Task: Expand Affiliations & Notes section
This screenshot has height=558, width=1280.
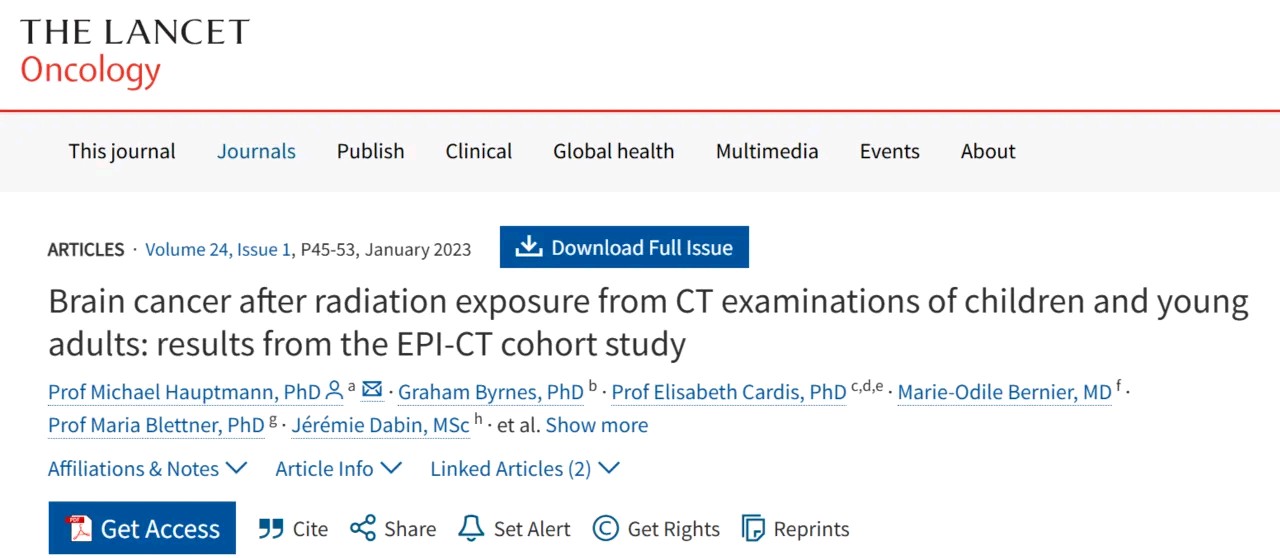Action: [x=147, y=468]
